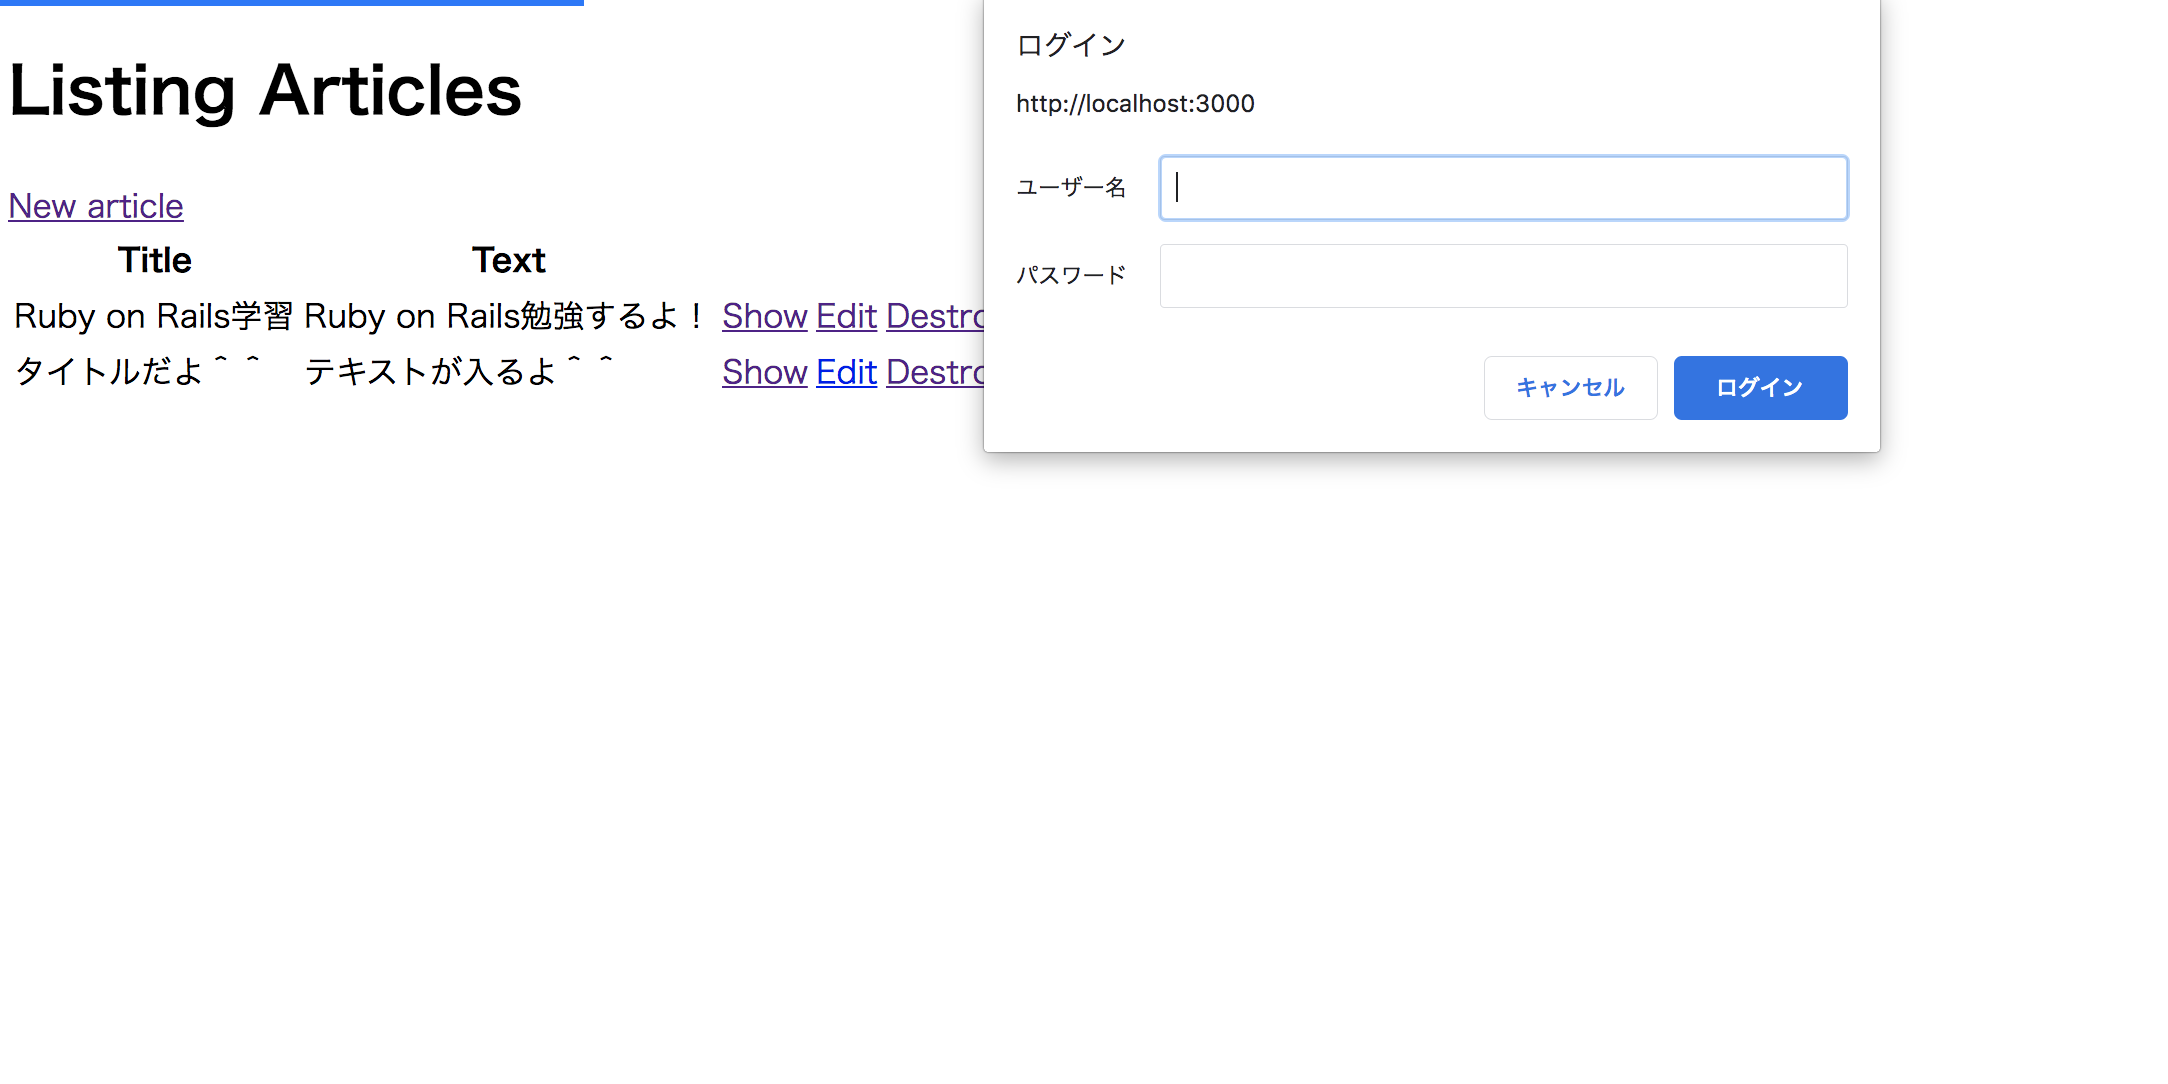Click the パスワード password input field
This screenshot has height=1084, width=2168.
(1503, 276)
